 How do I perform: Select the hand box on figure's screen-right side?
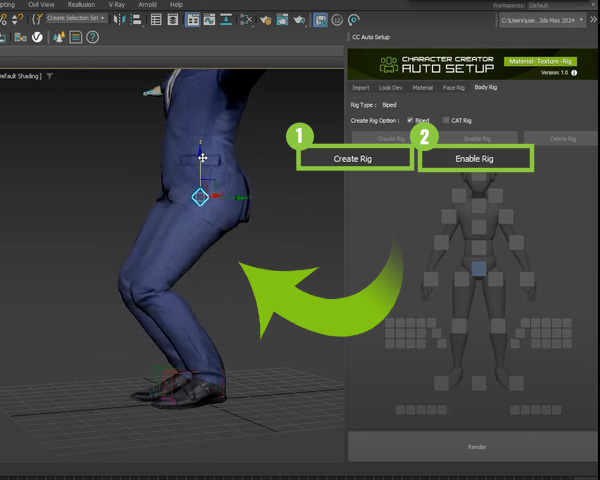[527, 279]
